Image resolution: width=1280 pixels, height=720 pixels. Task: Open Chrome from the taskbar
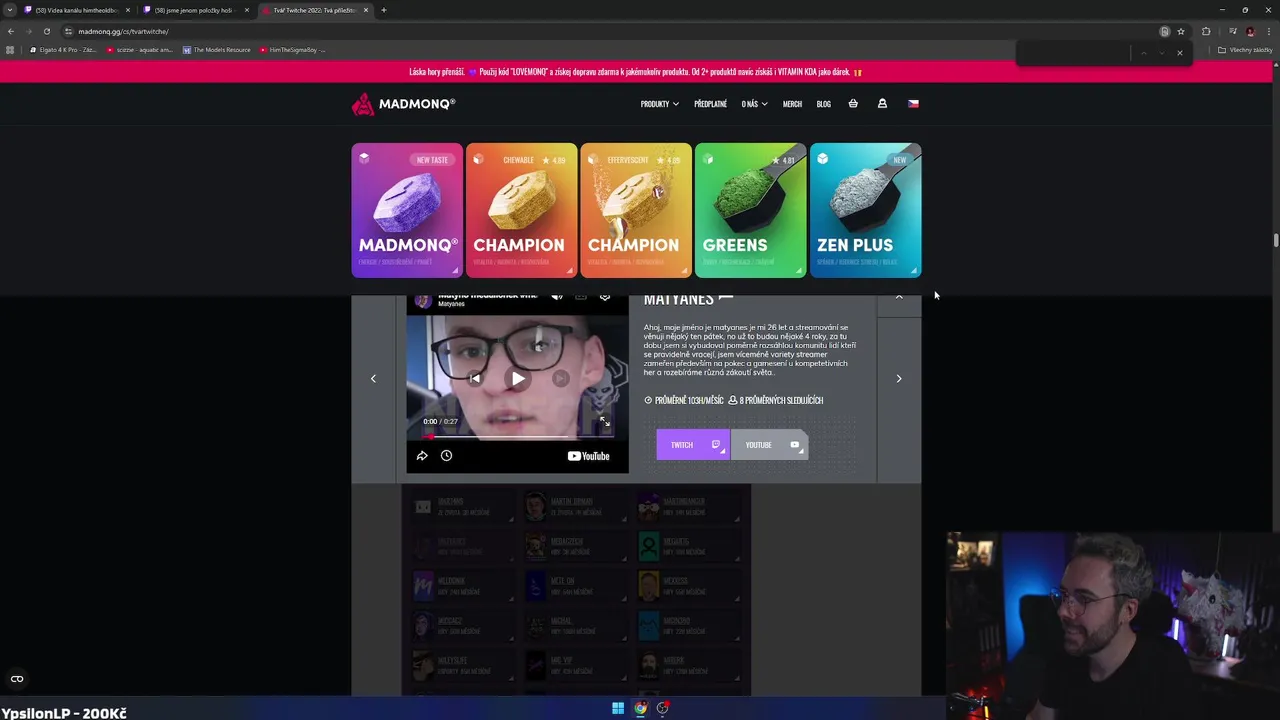pyautogui.click(x=640, y=708)
